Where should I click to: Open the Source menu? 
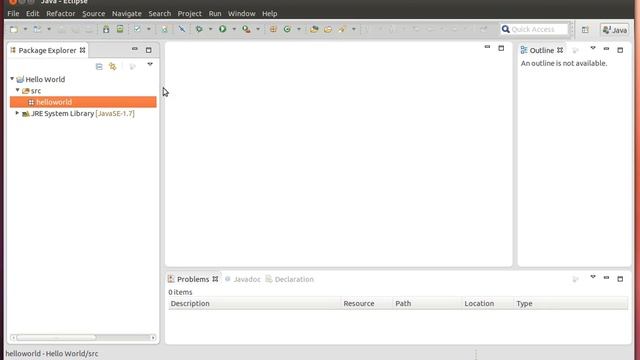pyautogui.click(x=93, y=13)
